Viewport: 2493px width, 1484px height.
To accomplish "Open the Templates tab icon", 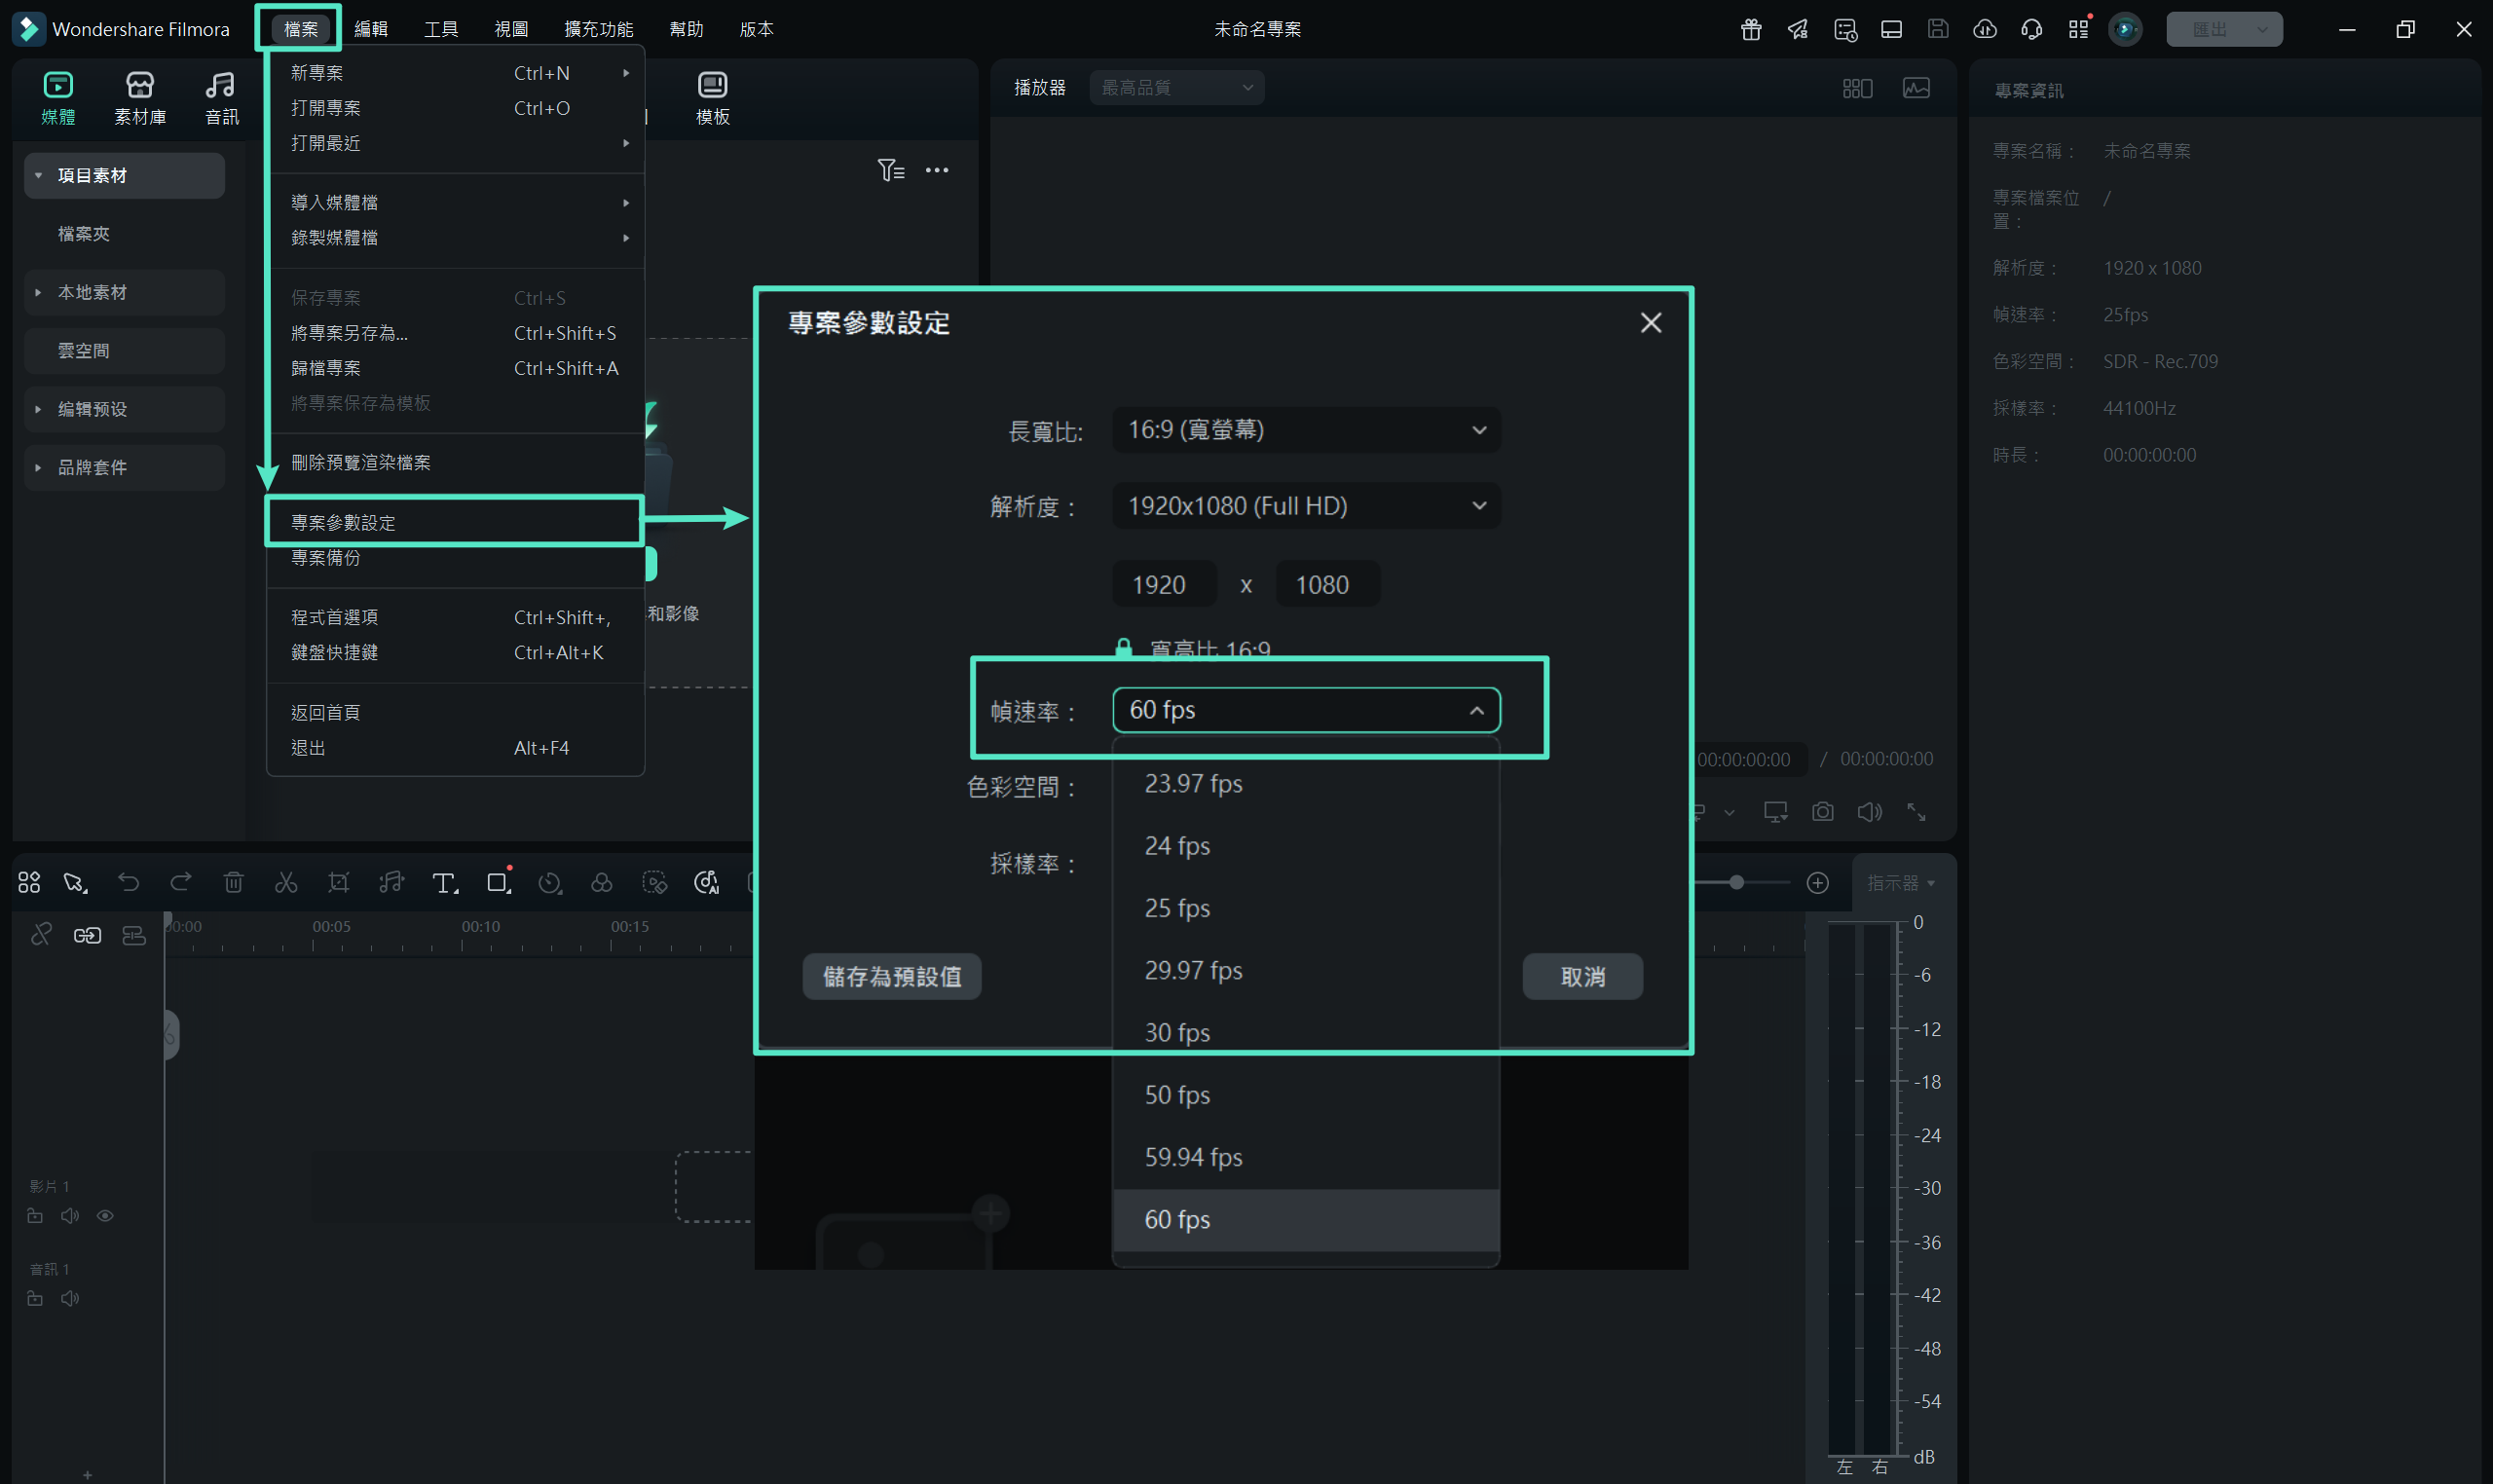I will pos(712,86).
